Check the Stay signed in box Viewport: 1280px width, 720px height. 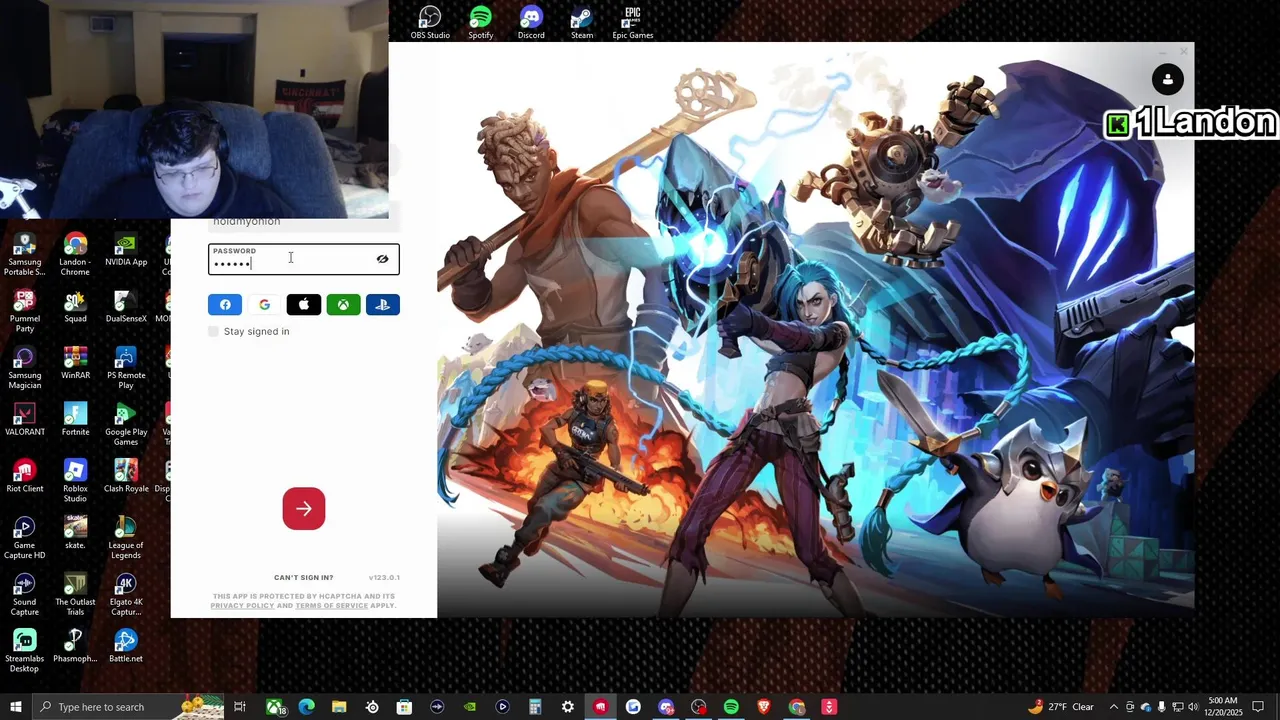(213, 331)
